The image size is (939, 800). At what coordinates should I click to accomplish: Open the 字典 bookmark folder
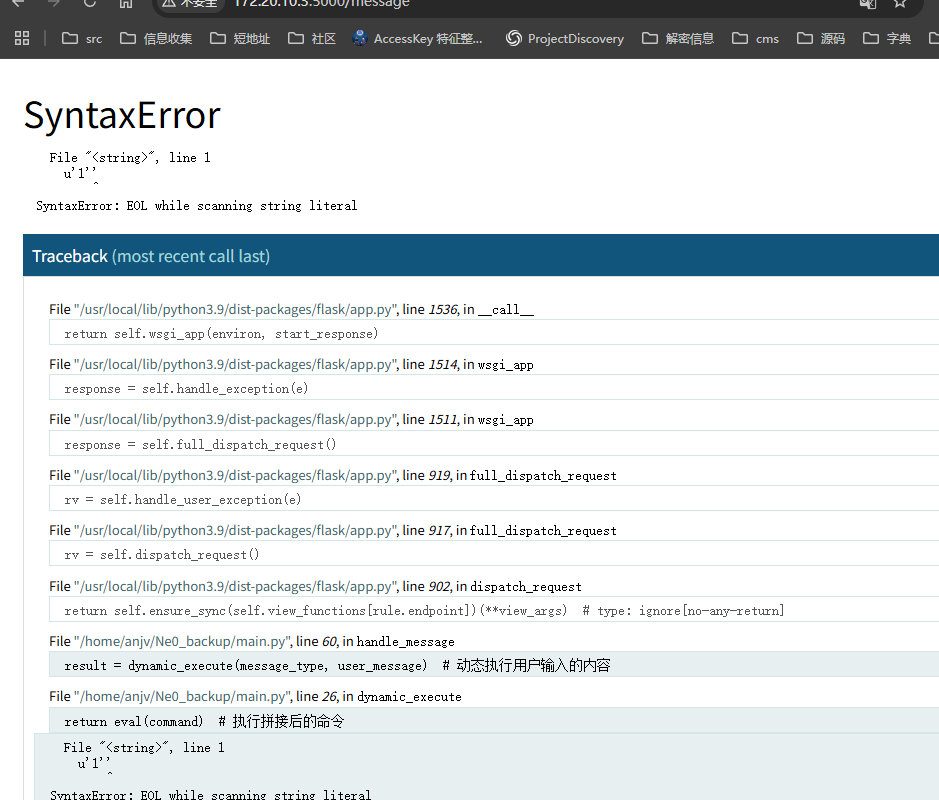pos(887,38)
